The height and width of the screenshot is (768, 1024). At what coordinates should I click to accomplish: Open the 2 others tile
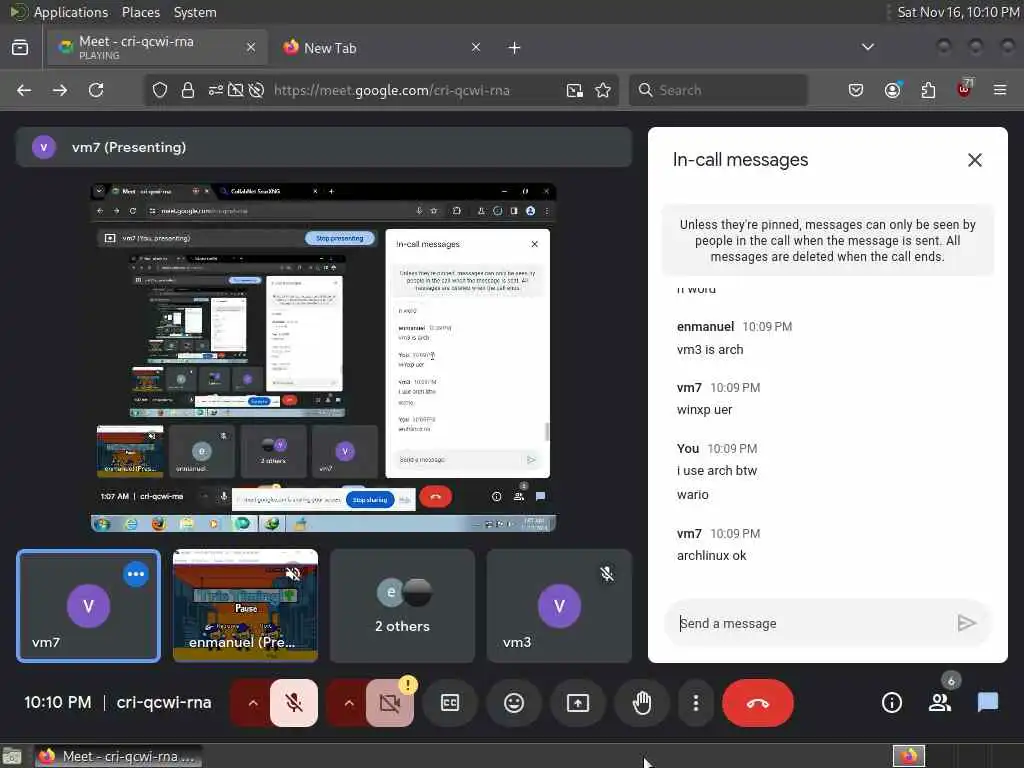coord(402,606)
